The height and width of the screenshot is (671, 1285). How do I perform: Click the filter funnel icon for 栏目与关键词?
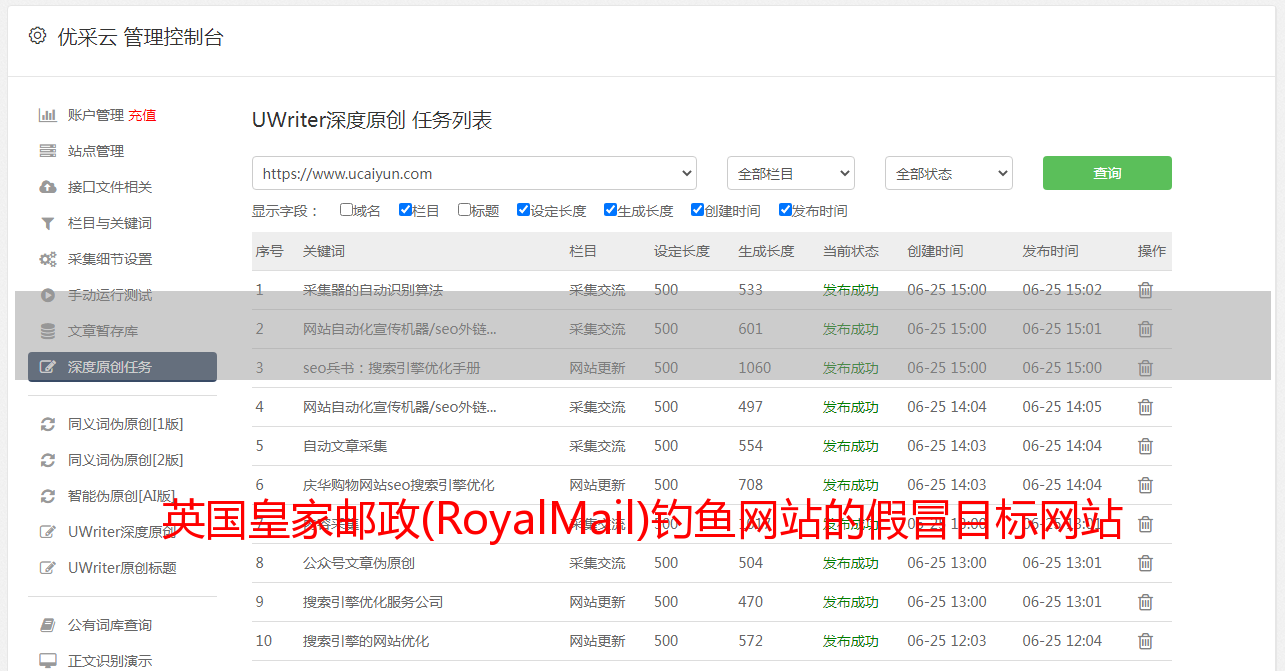(47, 223)
